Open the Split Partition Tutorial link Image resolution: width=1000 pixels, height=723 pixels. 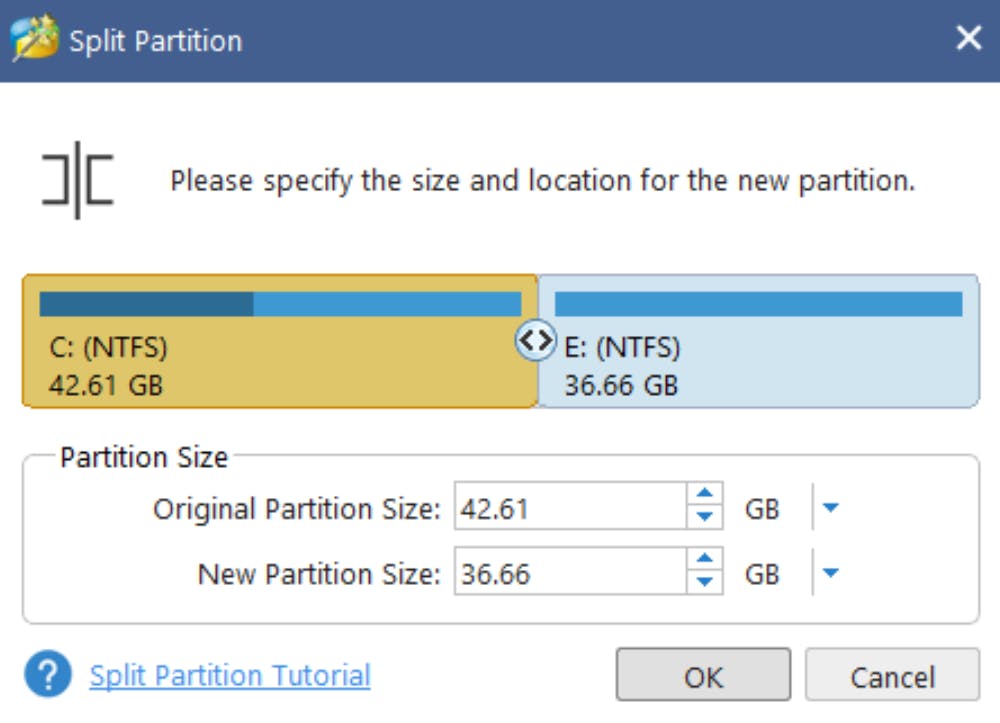click(230, 676)
